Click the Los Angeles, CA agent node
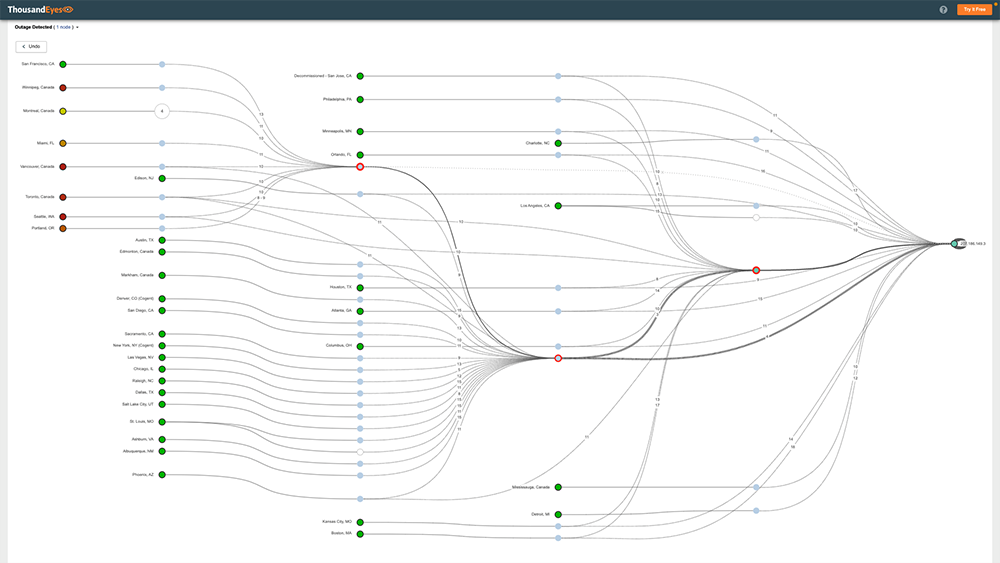The height and width of the screenshot is (563, 1000). pyautogui.click(x=559, y=206)
